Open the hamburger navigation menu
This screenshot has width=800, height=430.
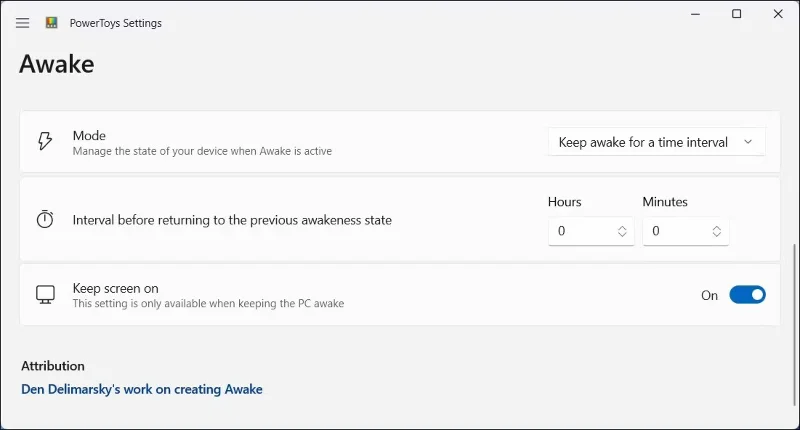[x=23, y=23]
